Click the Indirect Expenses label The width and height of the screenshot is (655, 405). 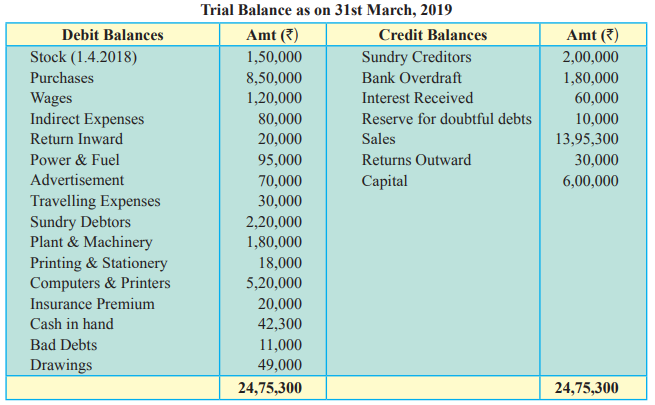tap(87, 119)
